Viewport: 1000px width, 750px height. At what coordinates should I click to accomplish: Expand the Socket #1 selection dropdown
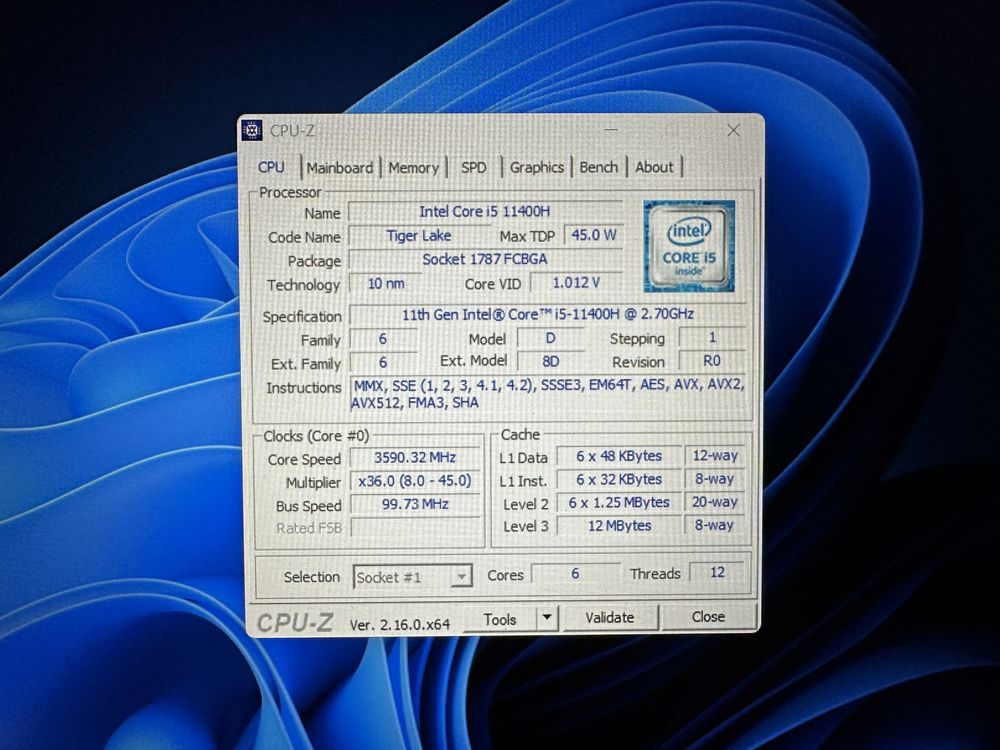coord(461,577)
